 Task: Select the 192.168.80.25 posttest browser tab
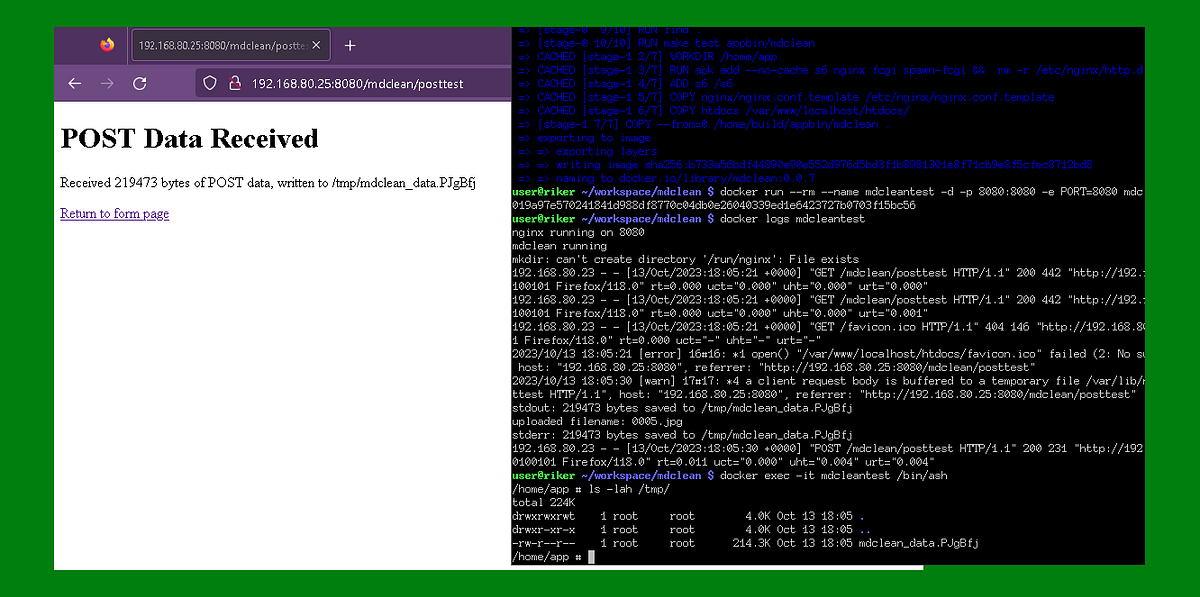pyautogui.click(x=220, y=44)
